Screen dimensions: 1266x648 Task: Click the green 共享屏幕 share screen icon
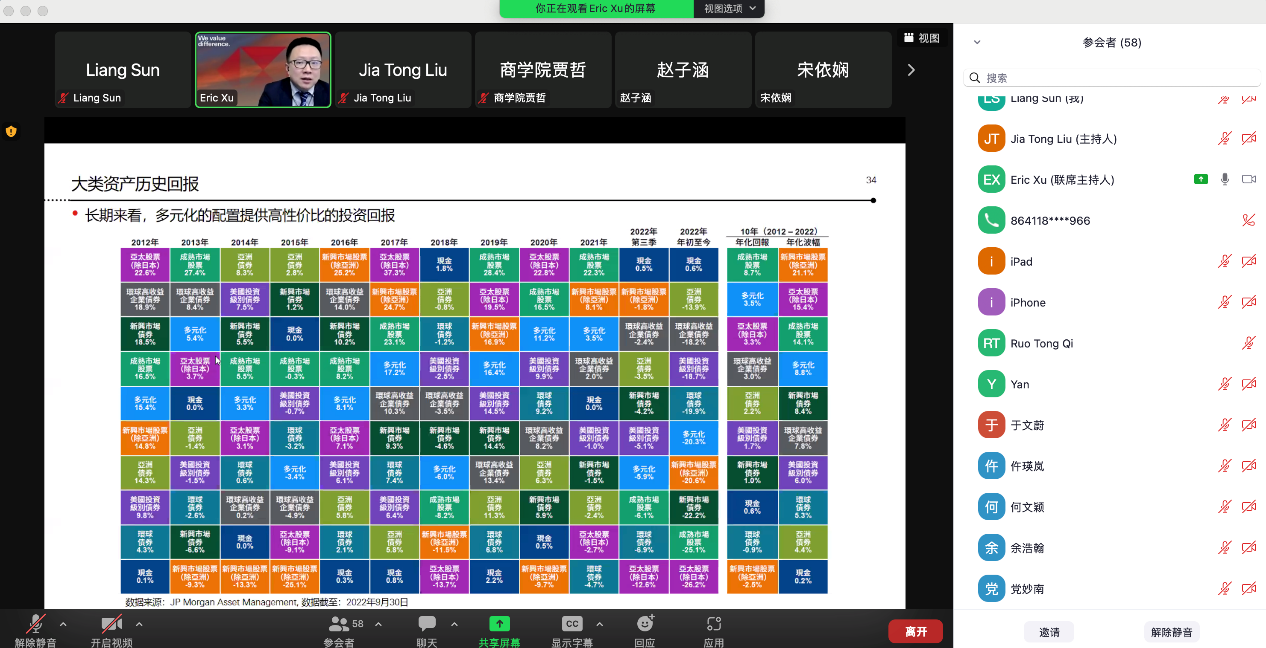[499, 624]
